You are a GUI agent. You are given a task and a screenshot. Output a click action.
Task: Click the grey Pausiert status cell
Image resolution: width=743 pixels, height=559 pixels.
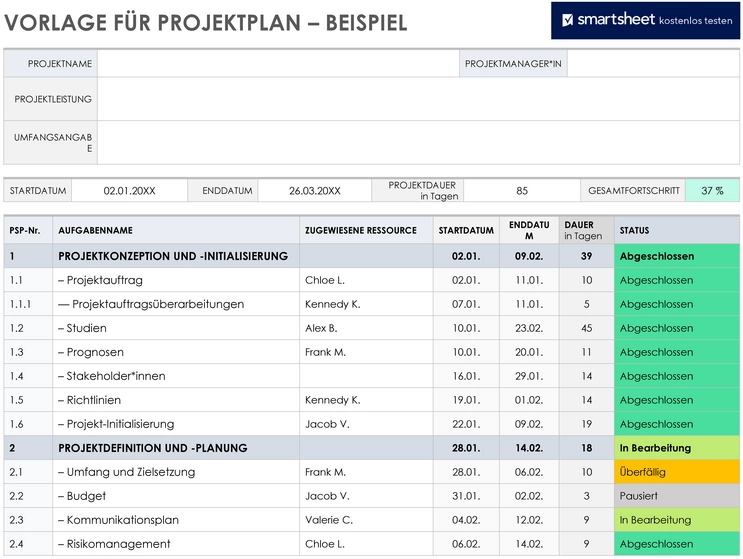pyautogui.click(x=677, y=496)
